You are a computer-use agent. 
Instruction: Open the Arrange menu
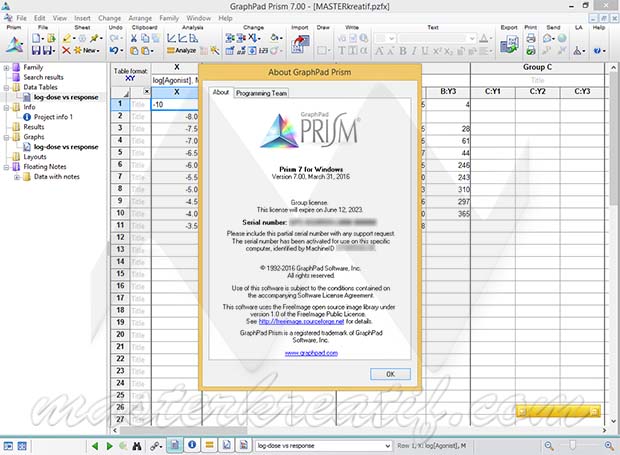tap(140, 18)
